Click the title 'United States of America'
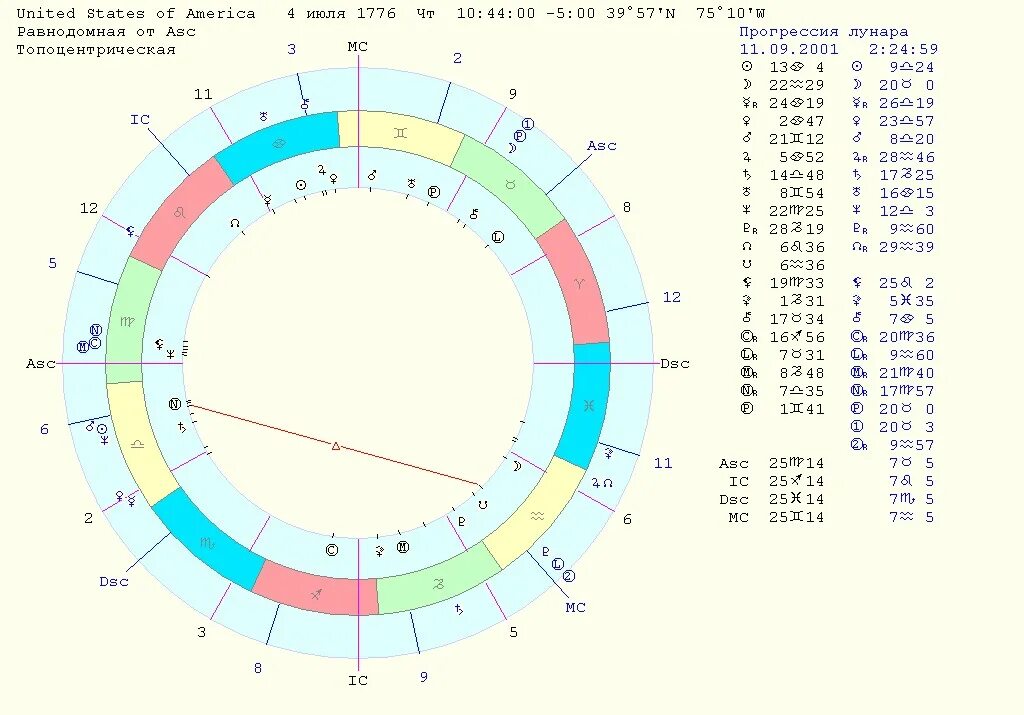Image resolution: width=1024 pixels, height=715 pixels. pyautogui.click(x=136, y=13)
